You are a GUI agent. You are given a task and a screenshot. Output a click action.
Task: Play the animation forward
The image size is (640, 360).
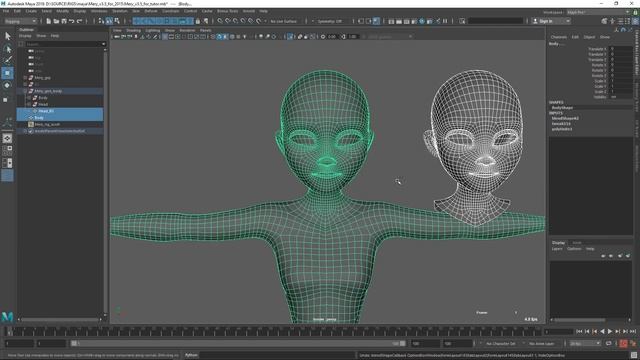click(610, 331)
